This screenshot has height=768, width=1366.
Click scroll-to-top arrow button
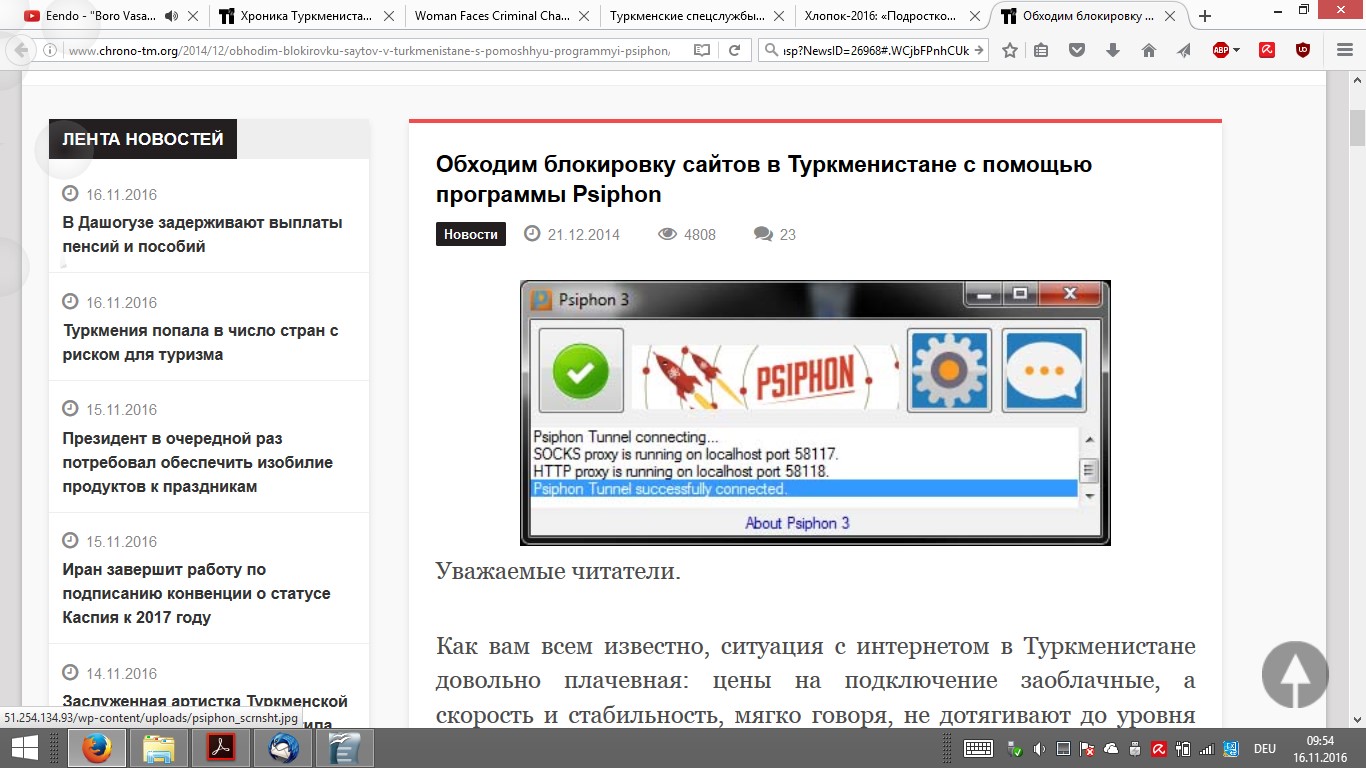tap(1295, 674)
